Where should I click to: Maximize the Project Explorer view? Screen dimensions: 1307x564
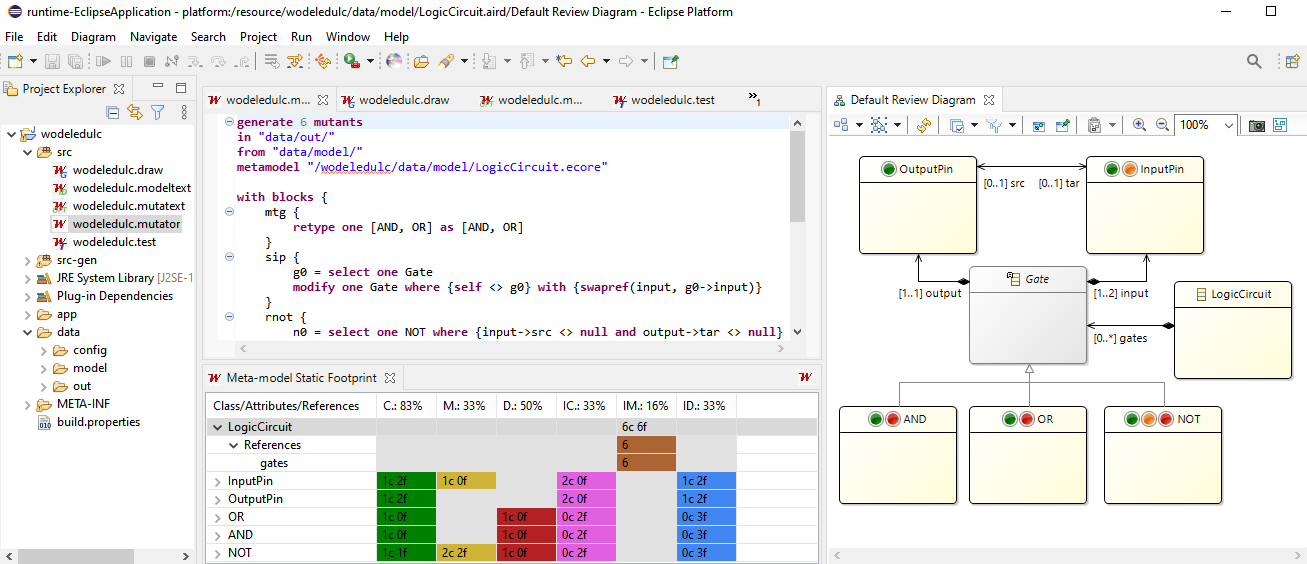point(181,88)
